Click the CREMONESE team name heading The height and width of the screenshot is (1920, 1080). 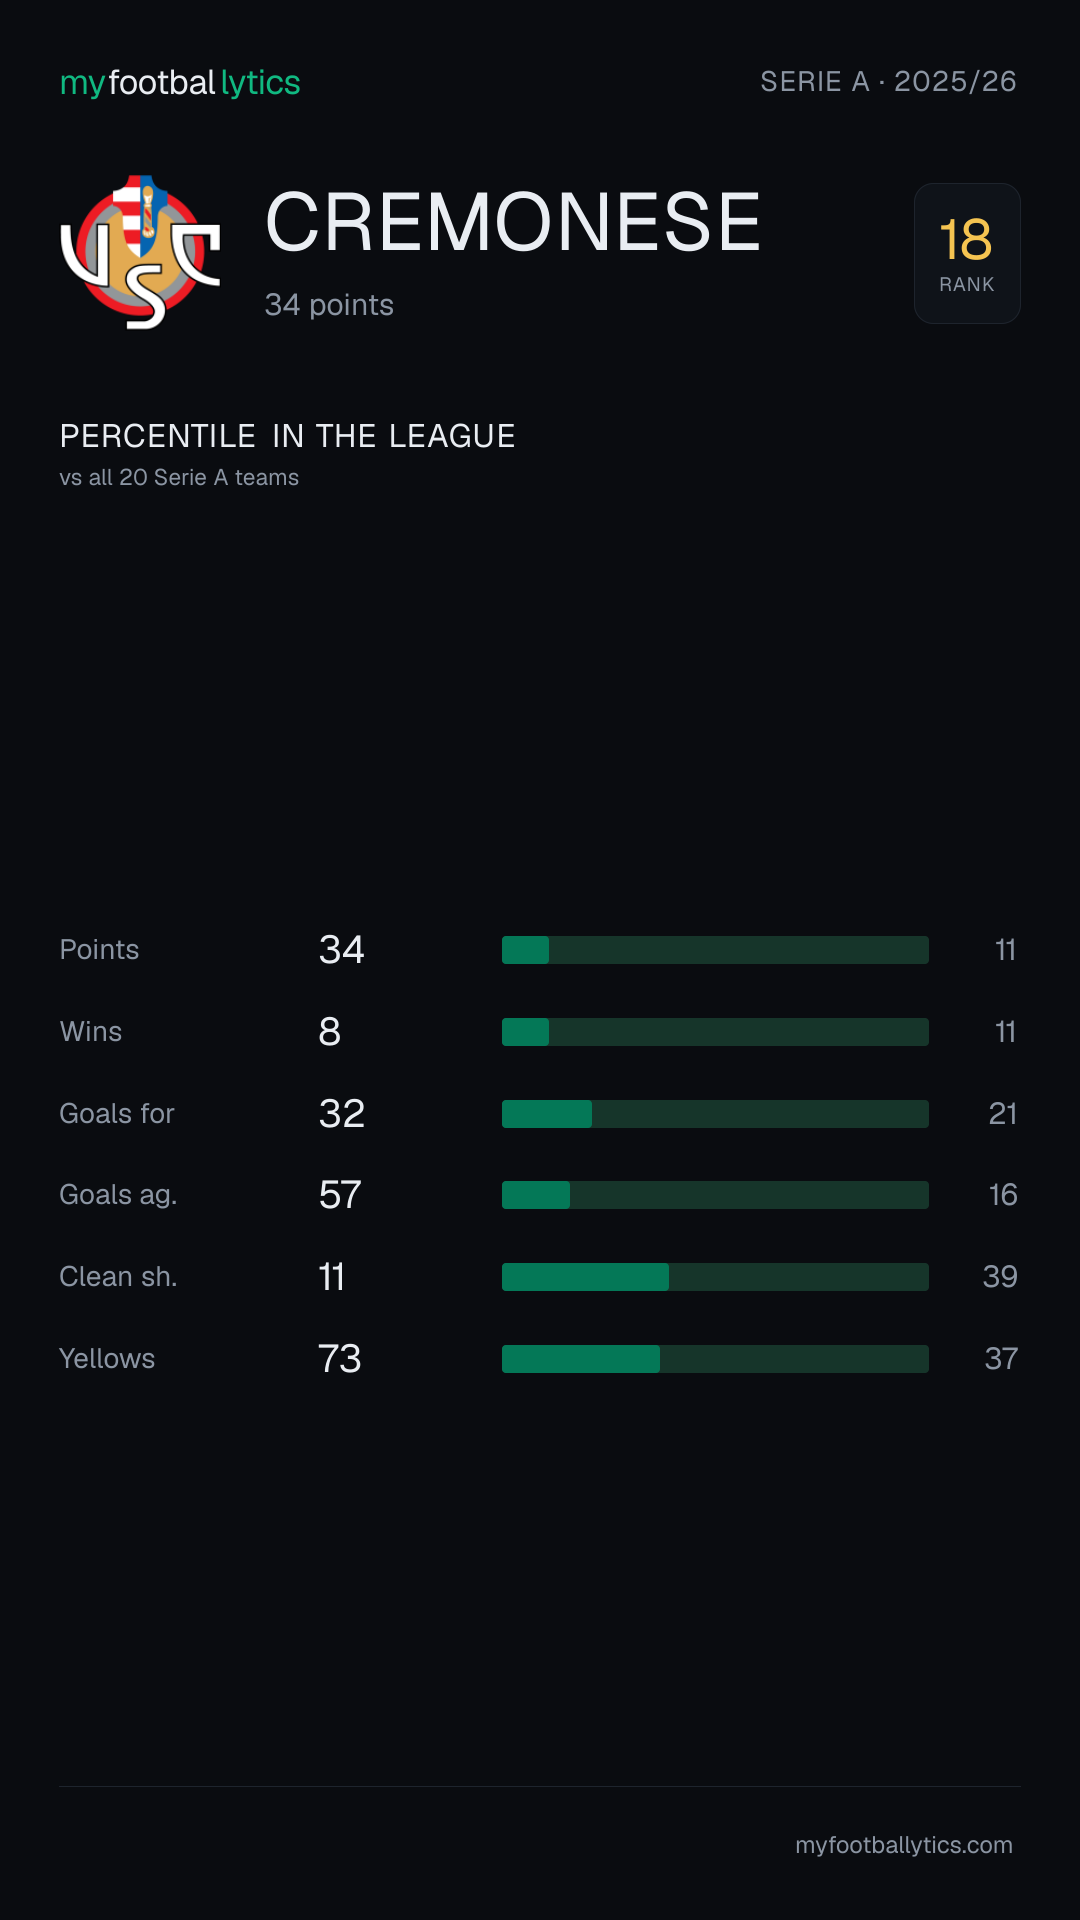513,222
